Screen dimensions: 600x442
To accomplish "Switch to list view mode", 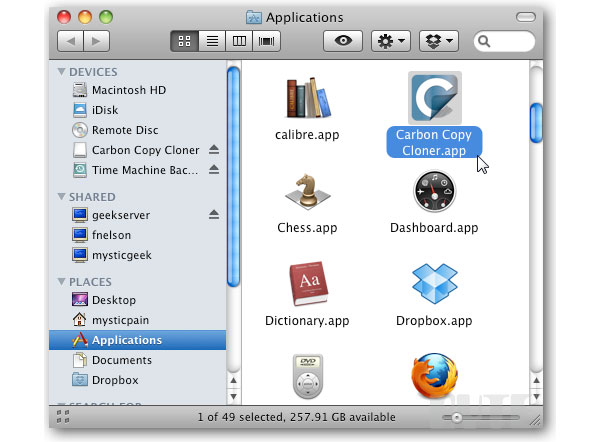I will (212, 41).
